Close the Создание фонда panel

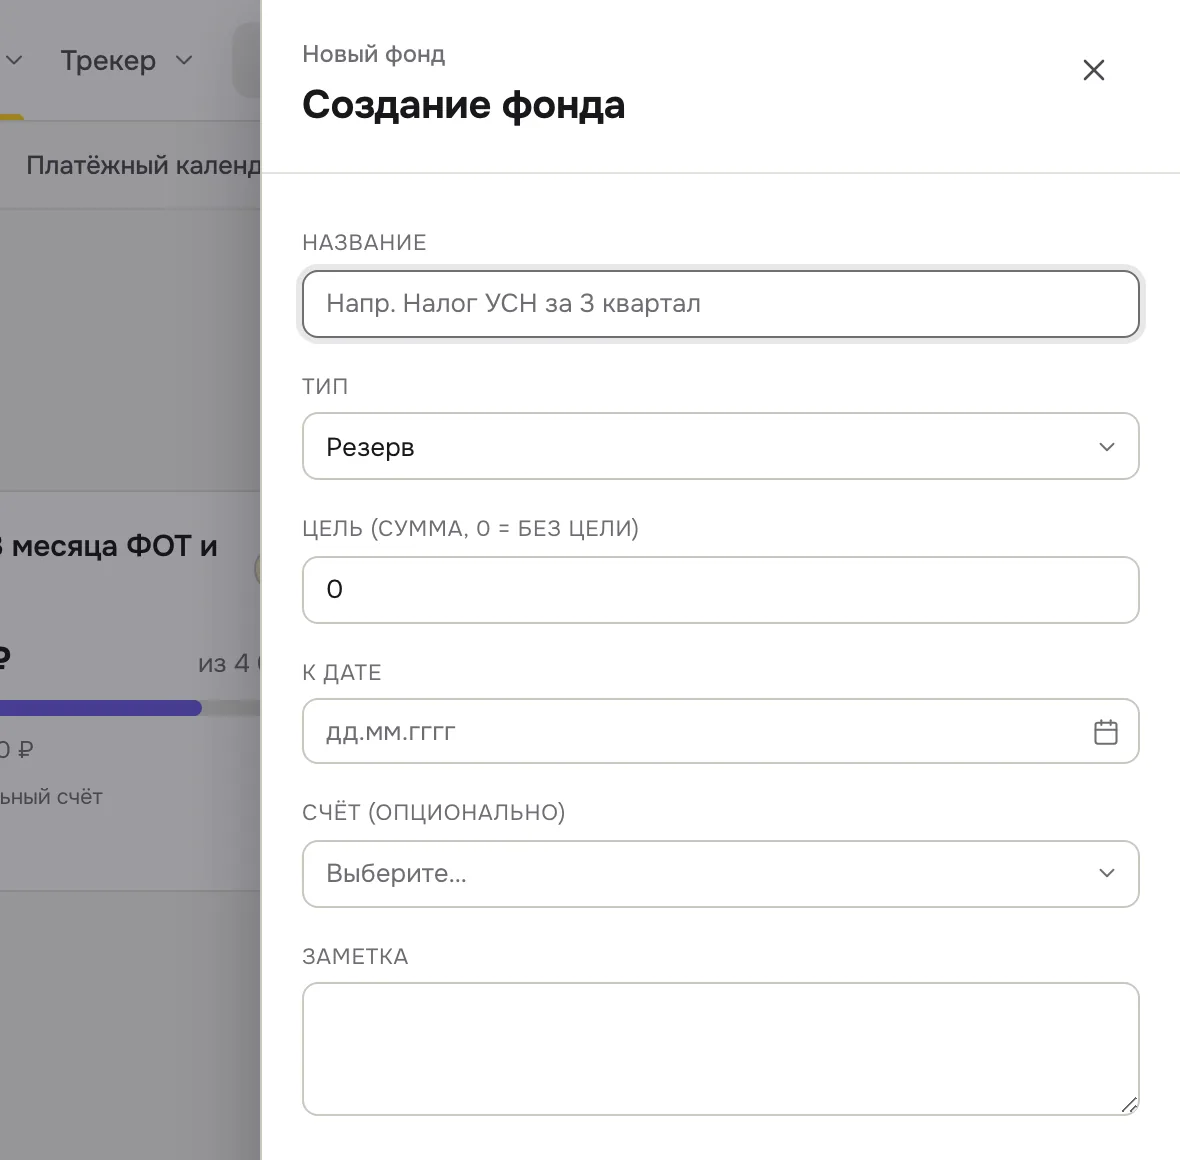(x=1093, y=70)
